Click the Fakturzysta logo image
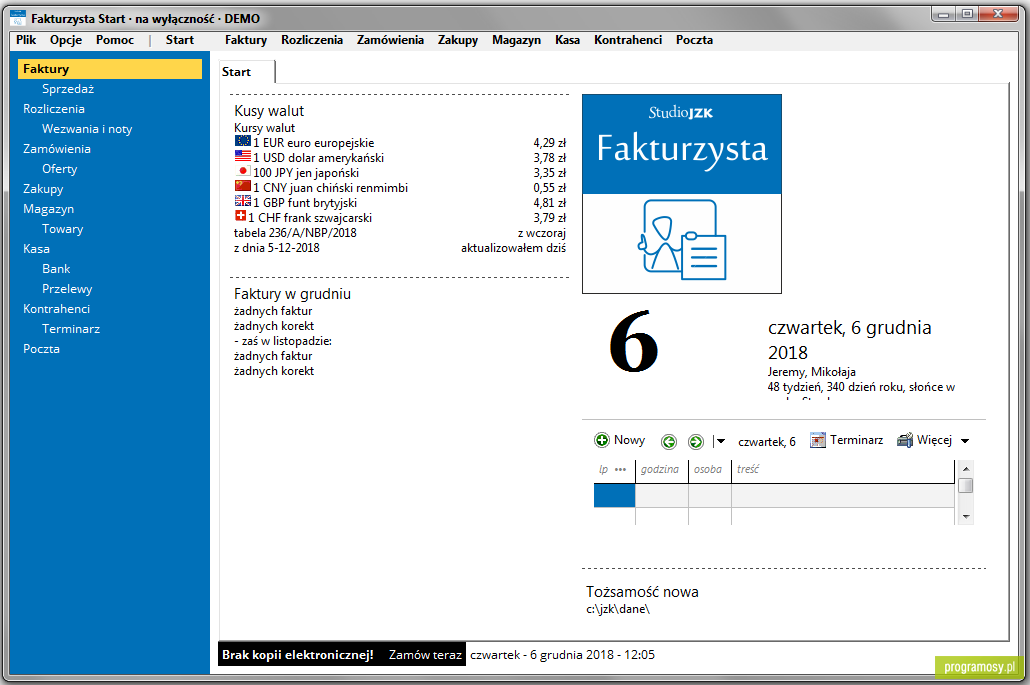1030x685 pixels. point(682,194)
